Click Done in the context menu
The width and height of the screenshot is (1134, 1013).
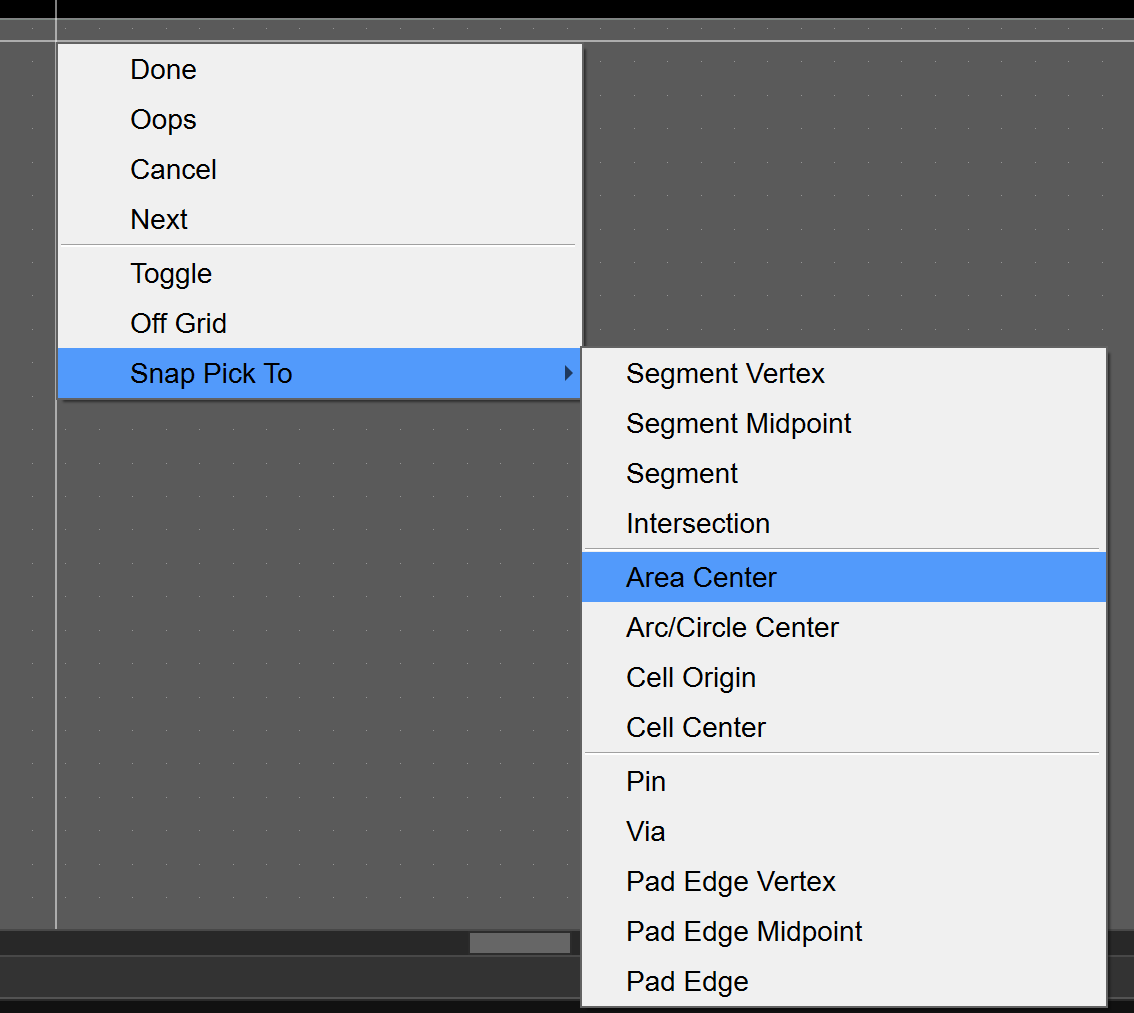164,70
